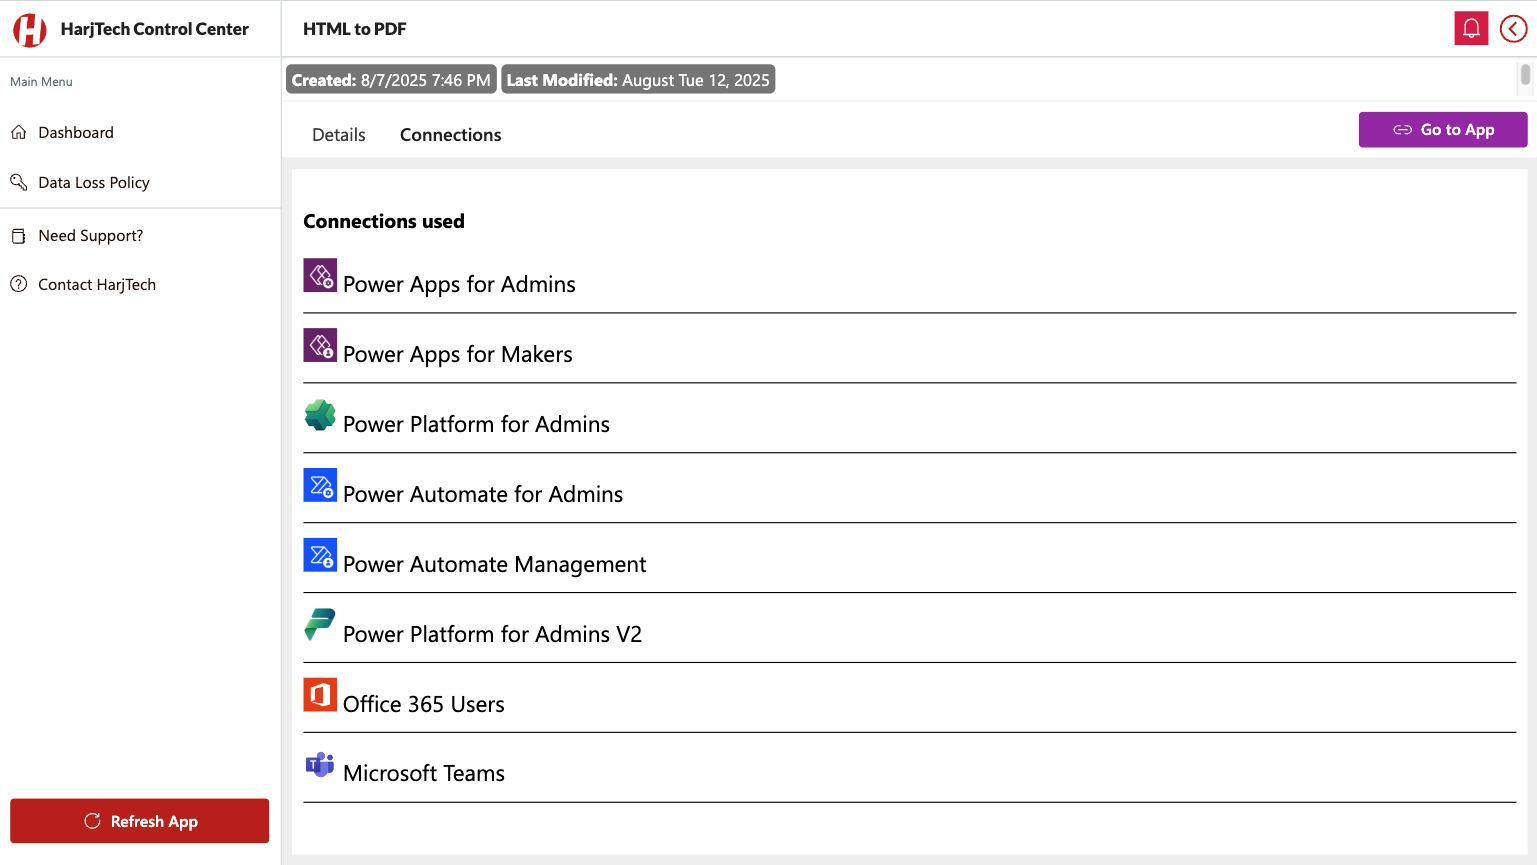Select the Power Platform for Admins text

(476, 425)
